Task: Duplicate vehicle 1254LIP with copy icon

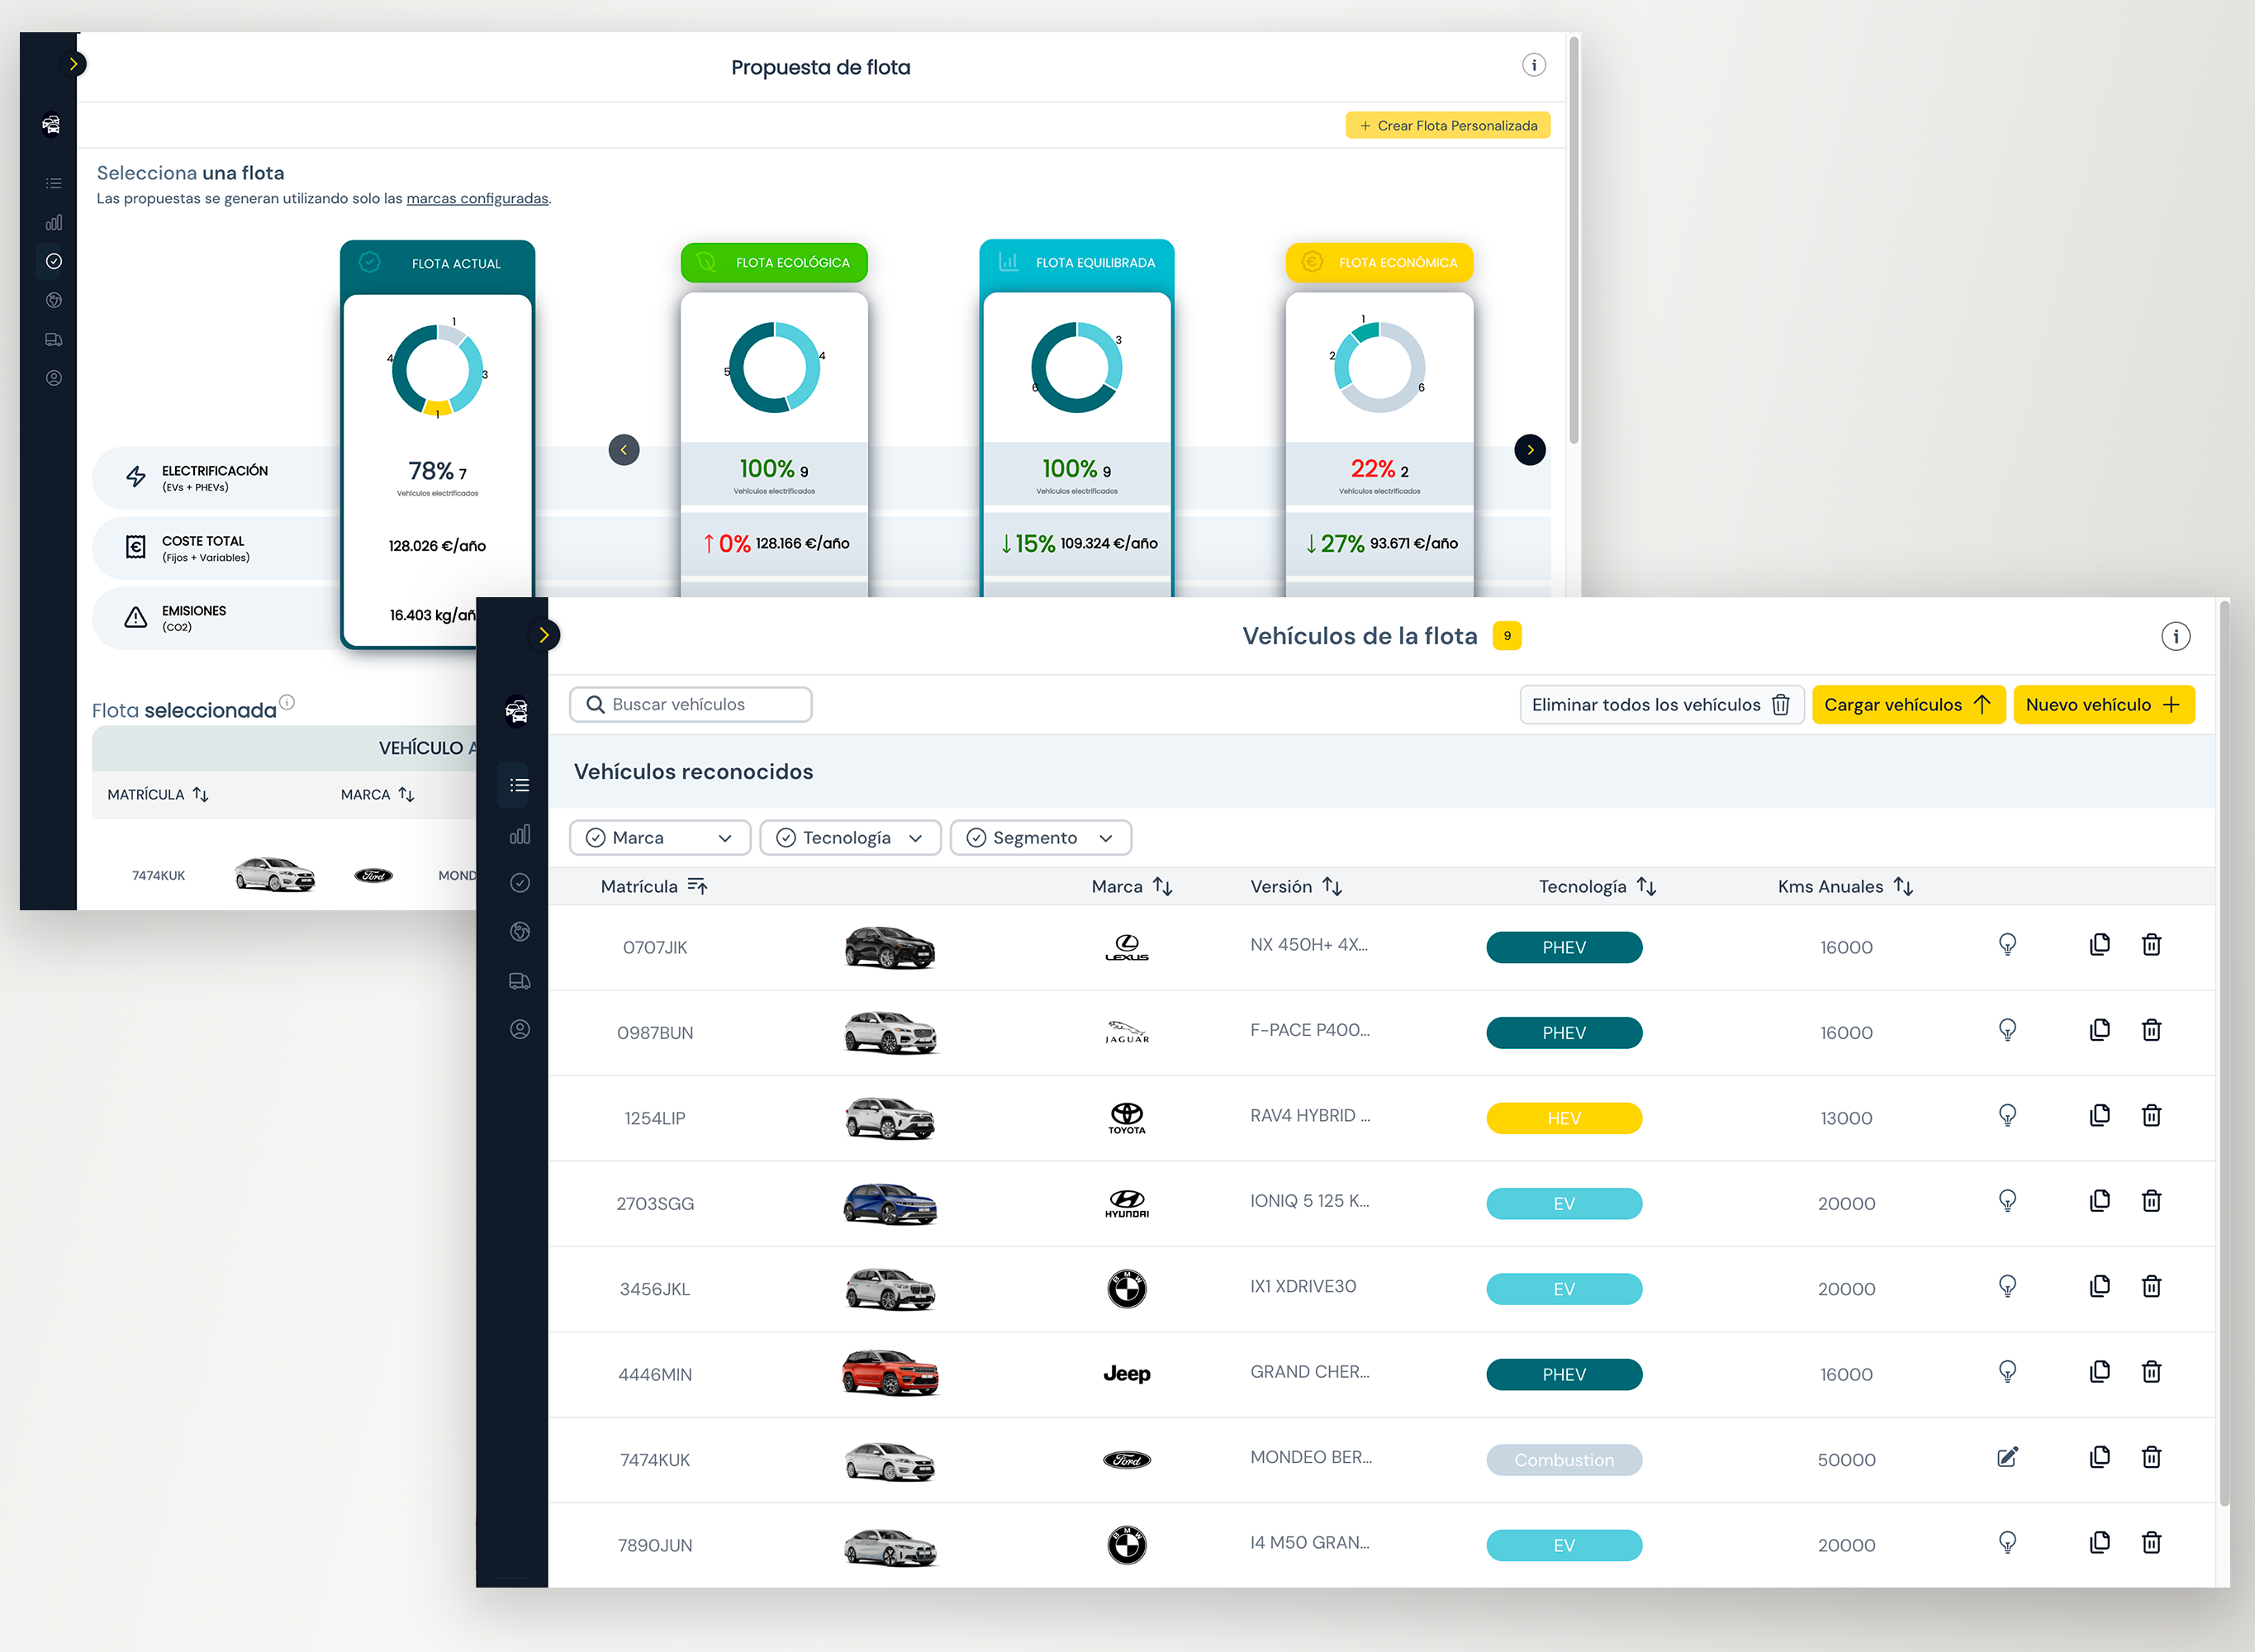Action: tap(2099, 1115)
